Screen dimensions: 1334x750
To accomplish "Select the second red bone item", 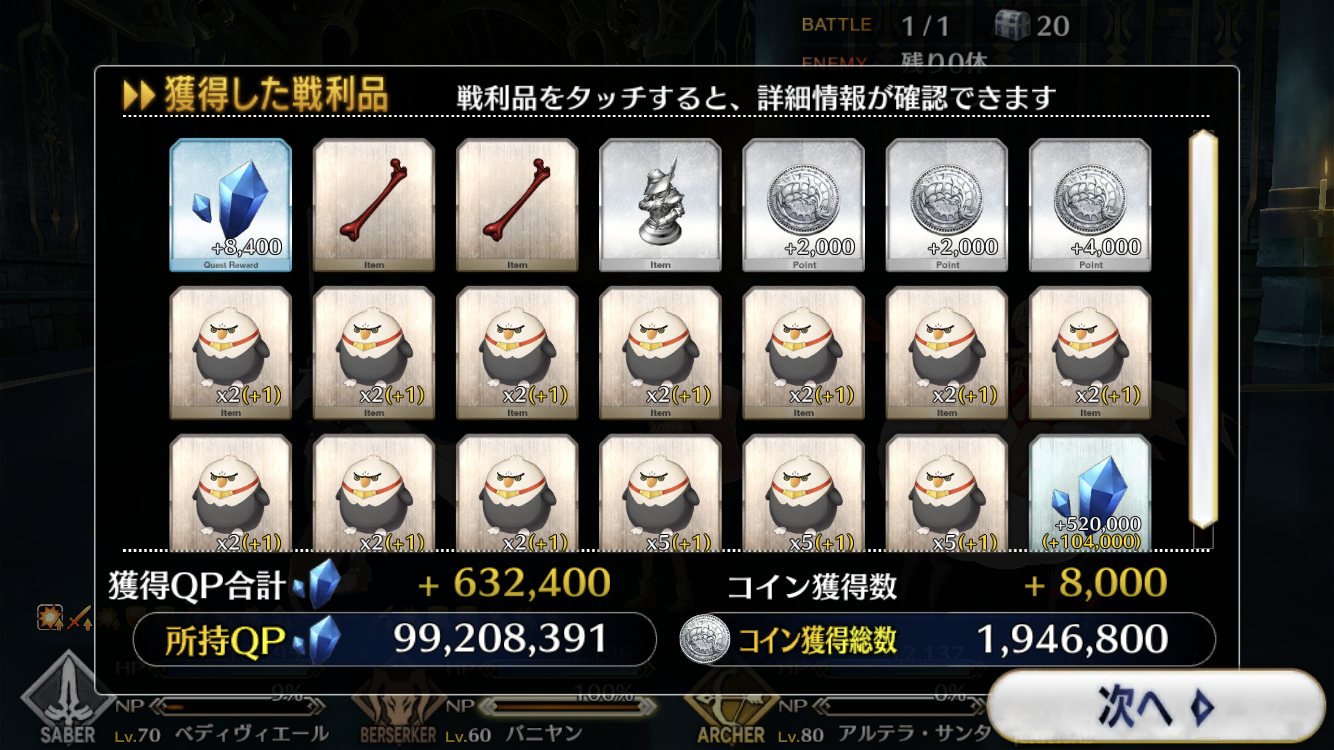I will pos(517,205).
